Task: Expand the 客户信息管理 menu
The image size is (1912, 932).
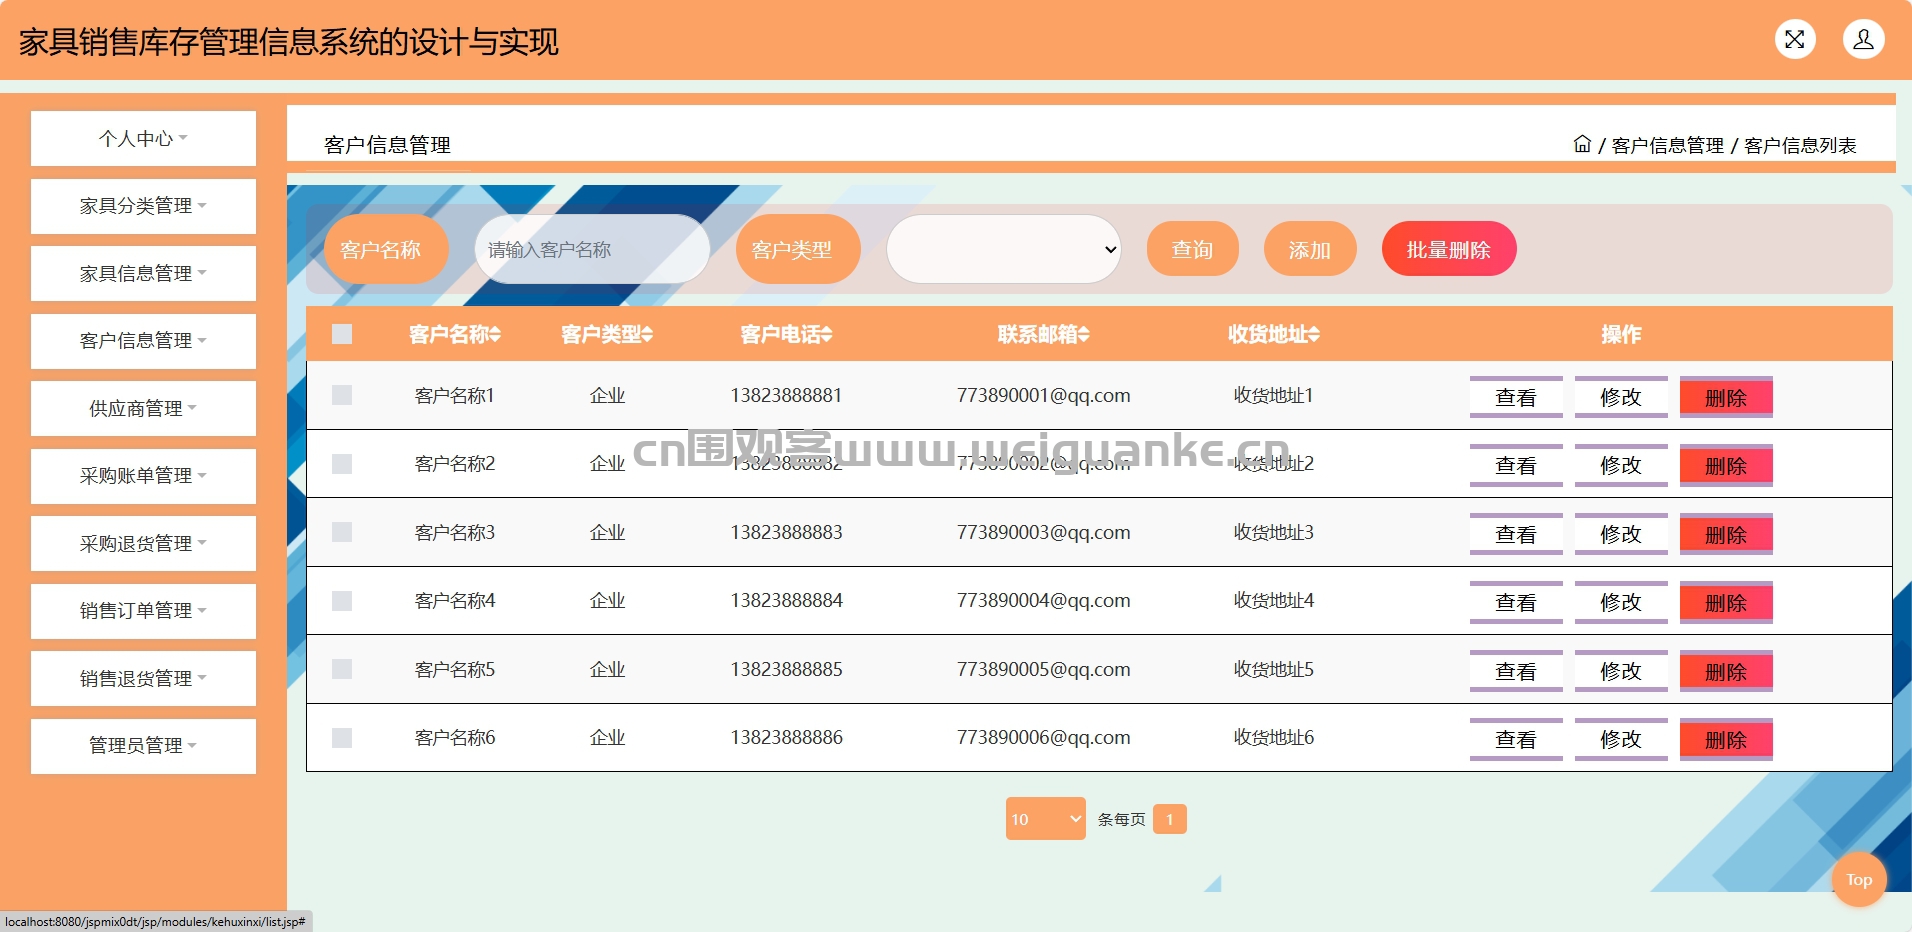Action: [143, 341]
